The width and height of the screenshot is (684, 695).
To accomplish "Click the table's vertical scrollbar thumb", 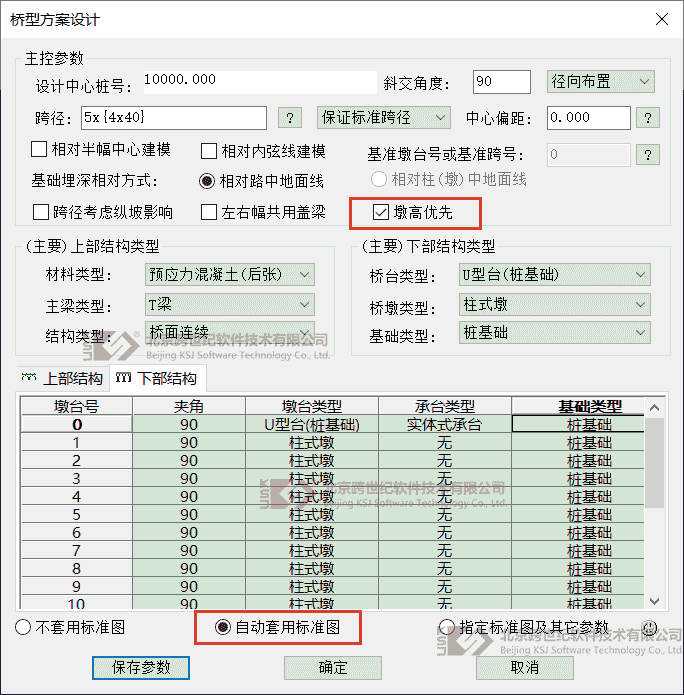I will [x=654, y=462].
